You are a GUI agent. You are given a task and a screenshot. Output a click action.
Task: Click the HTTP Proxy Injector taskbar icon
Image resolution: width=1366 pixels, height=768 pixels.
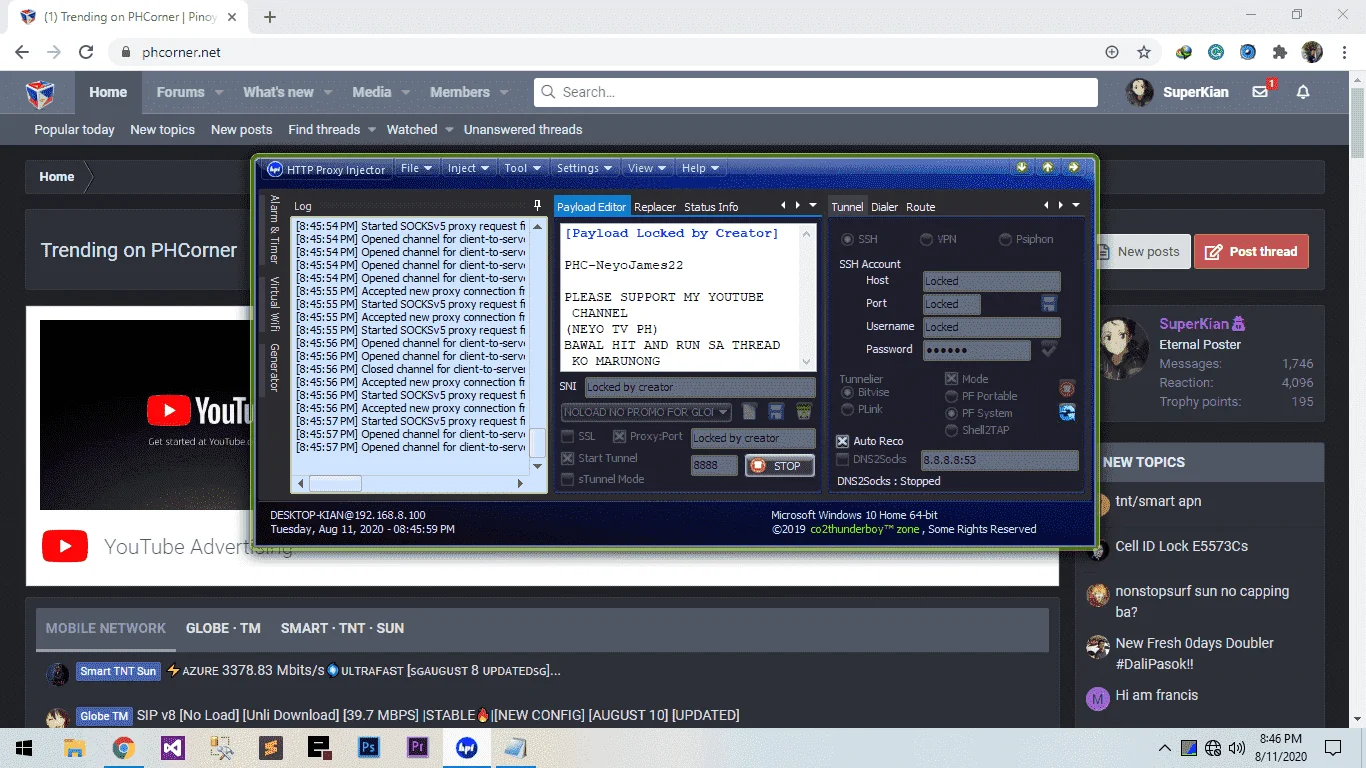point(467,747)
